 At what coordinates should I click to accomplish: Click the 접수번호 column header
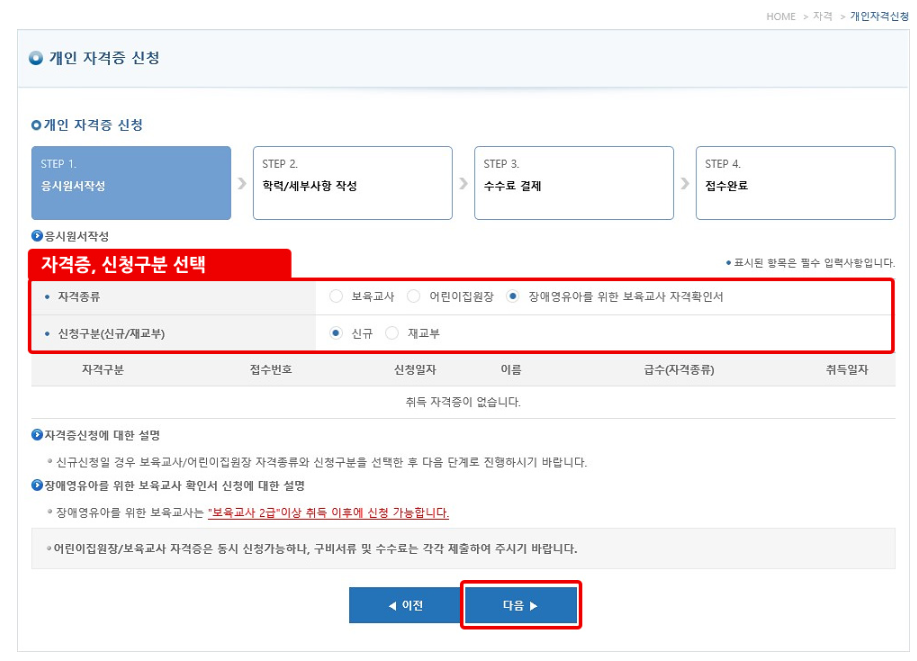tap(271, 370)
